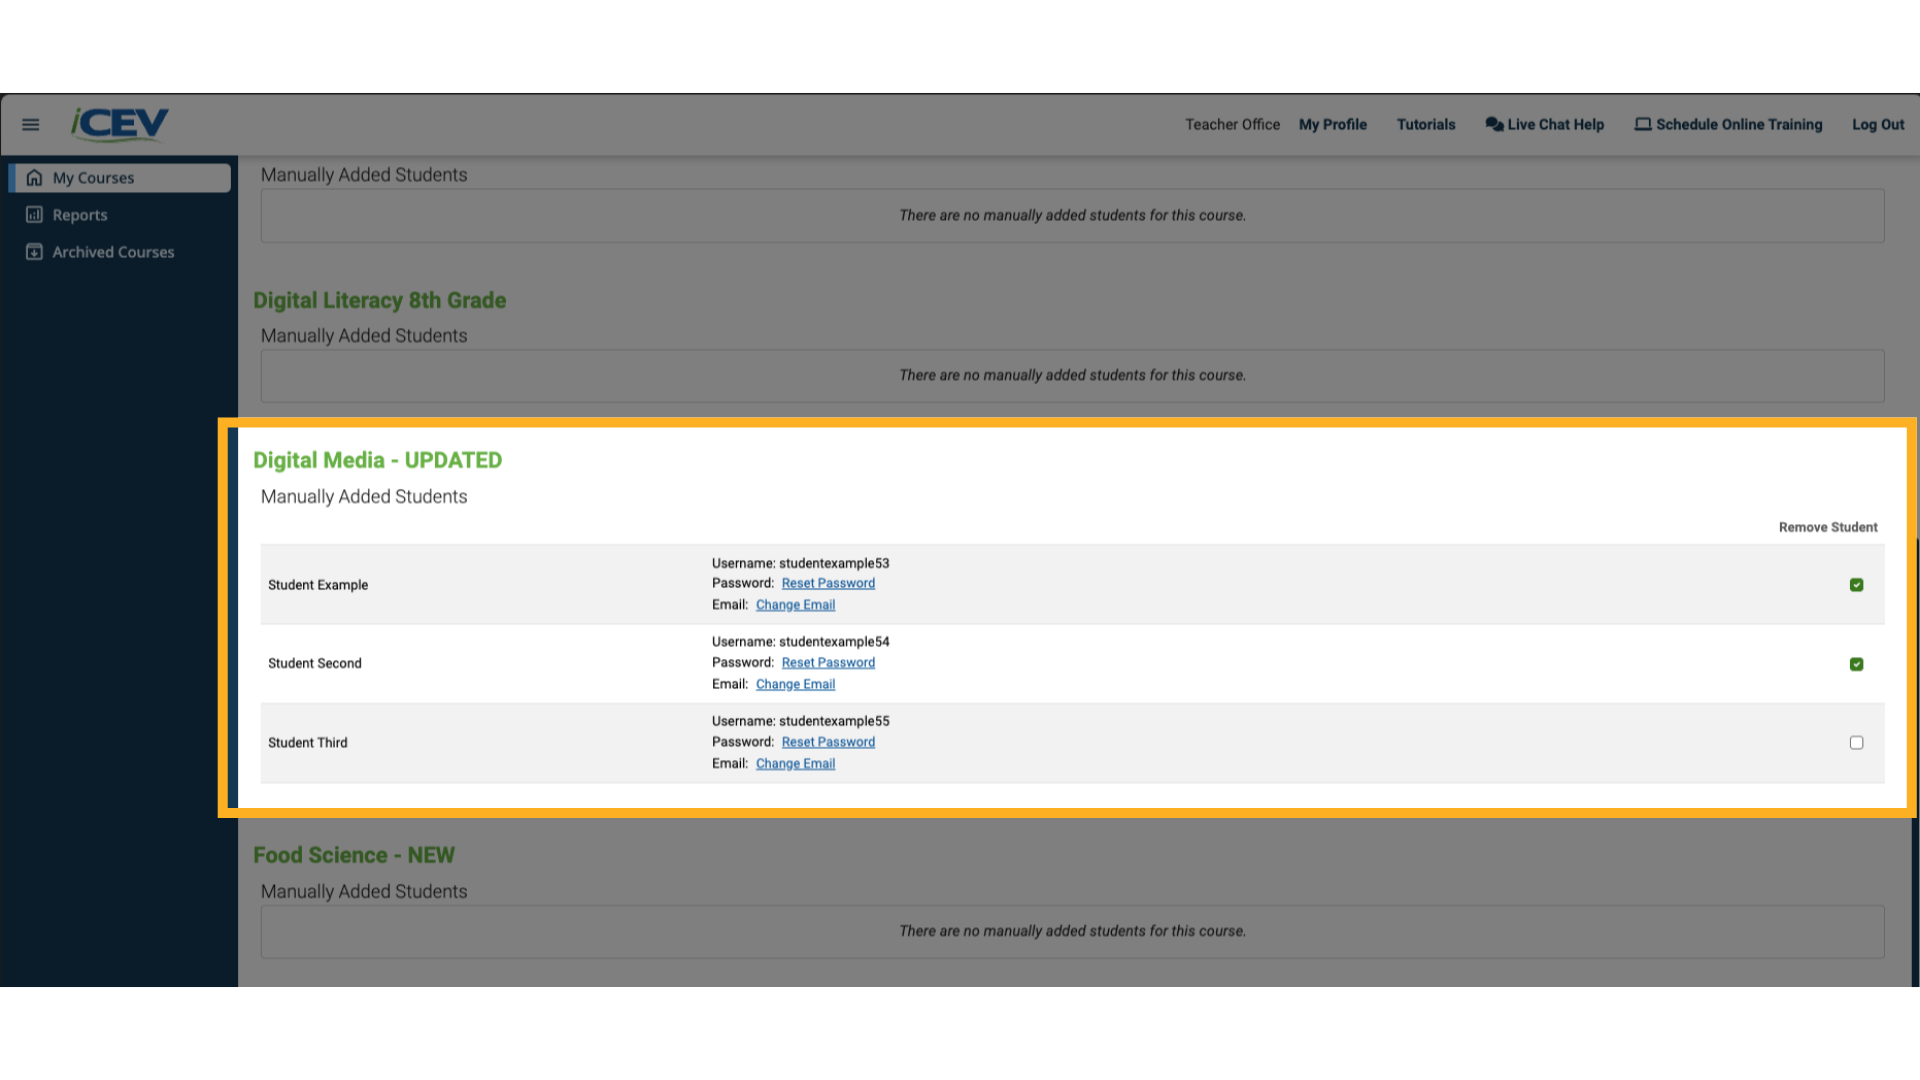The width and height of the screenshot is (1920, 1080).
Task: Log Out of the account
Action: [x=1878, y=125]
